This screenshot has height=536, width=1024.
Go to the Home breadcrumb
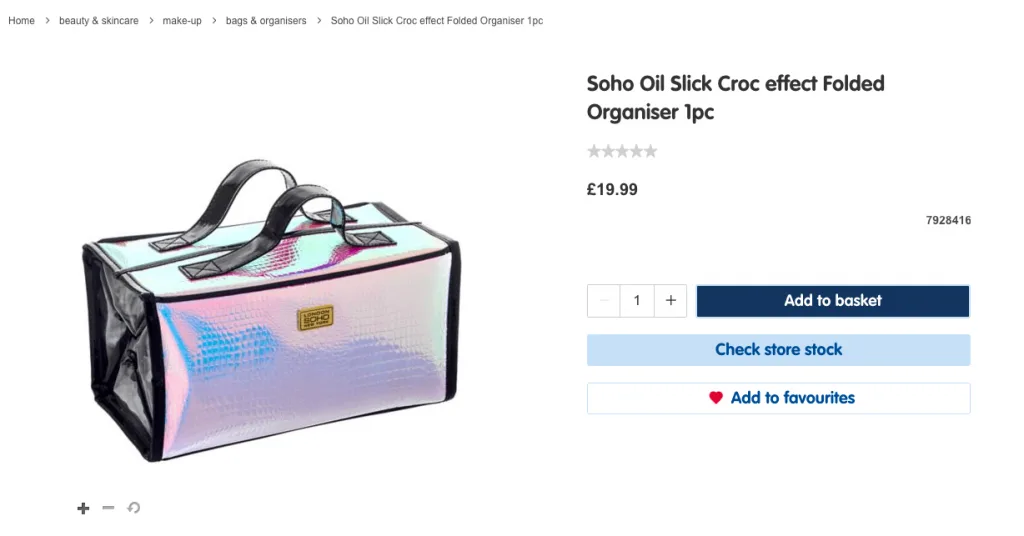[21, 21]
